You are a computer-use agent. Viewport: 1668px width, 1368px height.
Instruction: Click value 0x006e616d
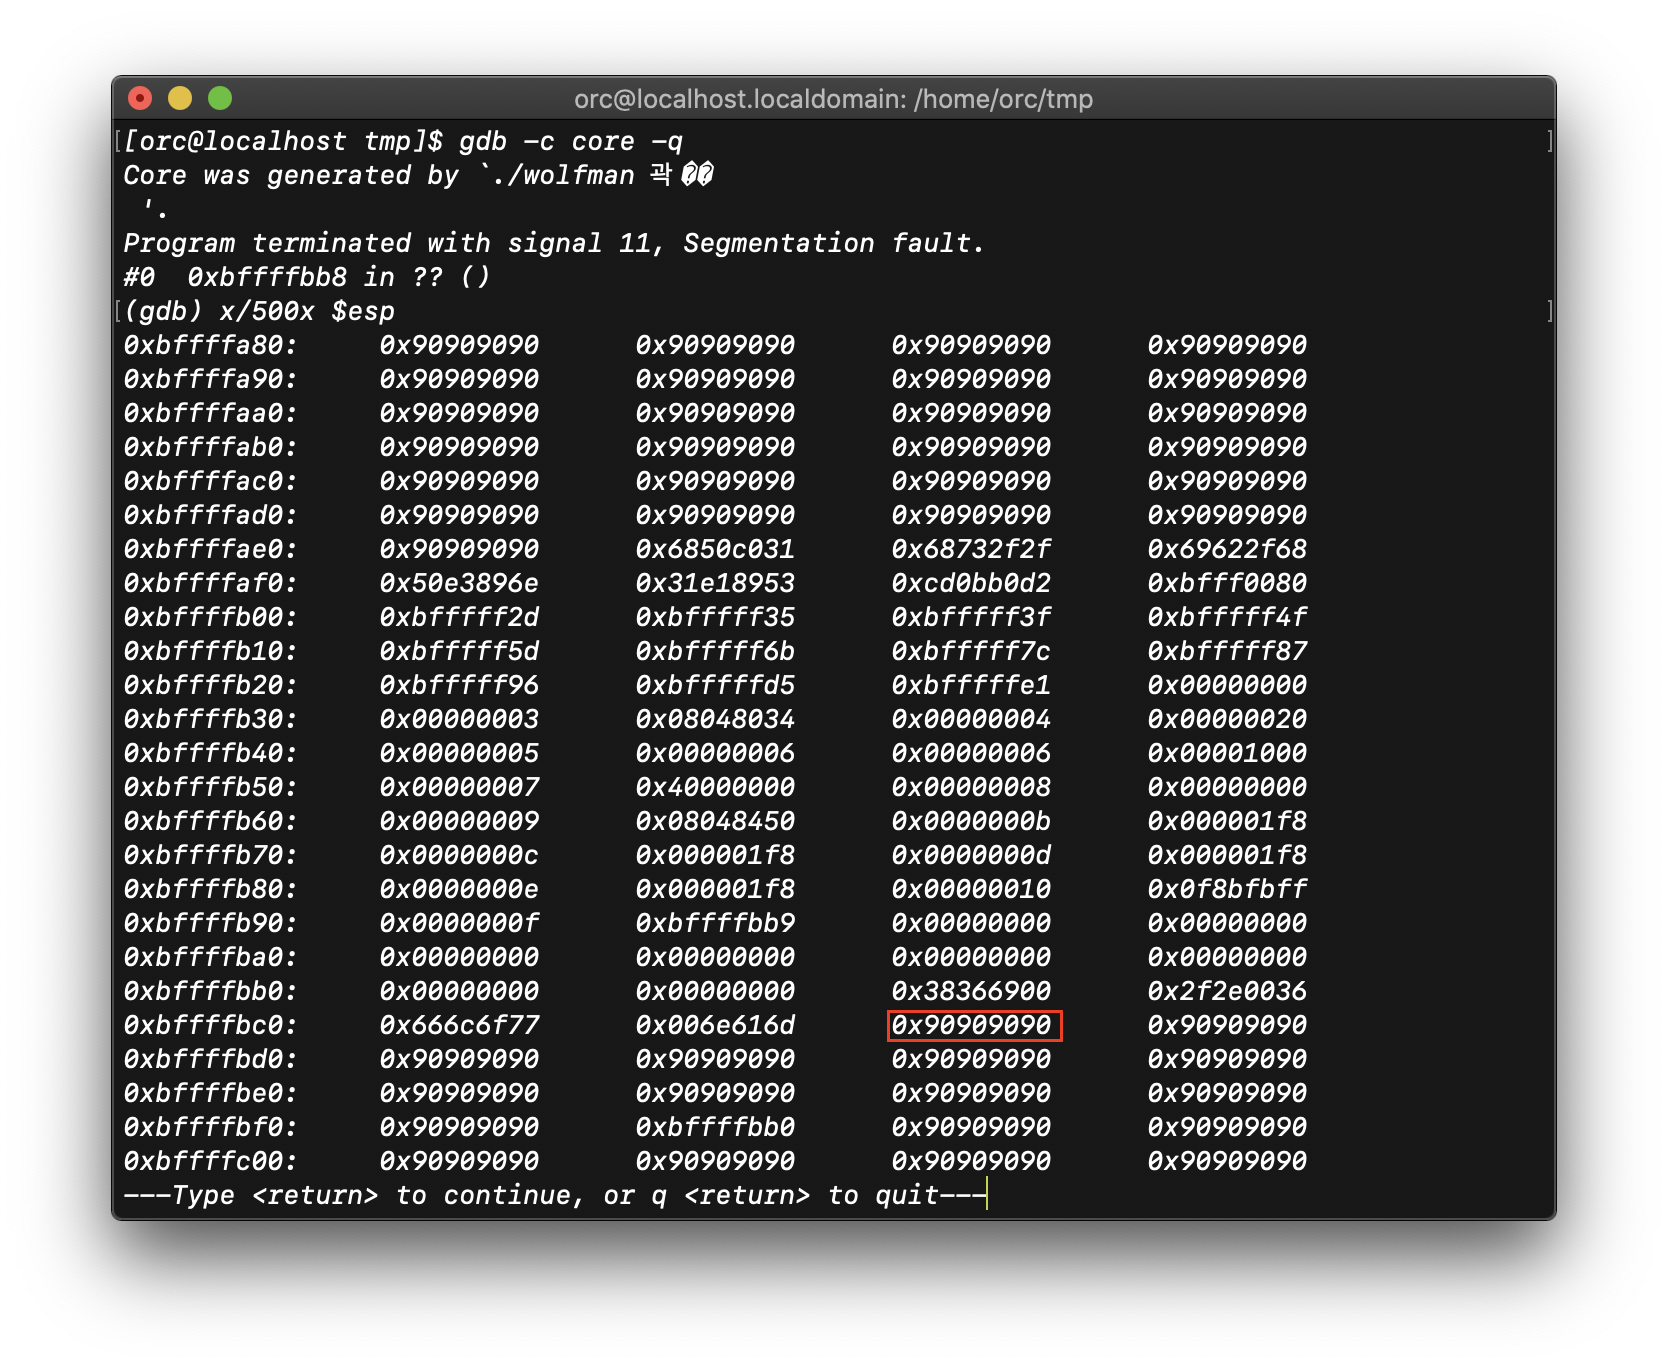[x=715, y=1026]
